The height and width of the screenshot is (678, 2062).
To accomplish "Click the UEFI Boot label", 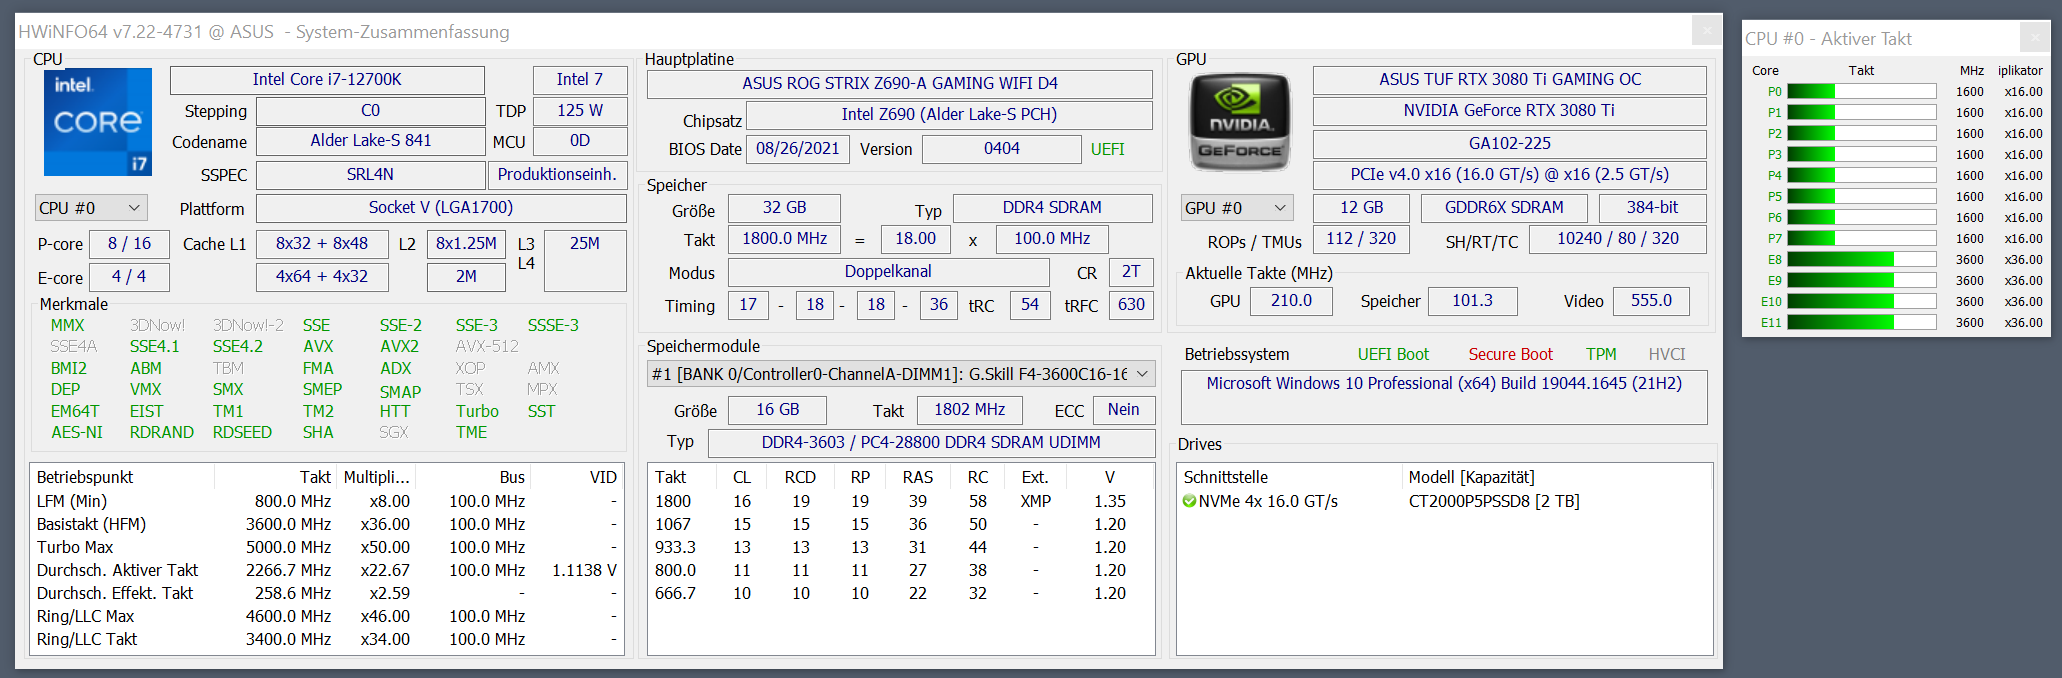I will pyautogui.click(x=1393, y=354).
